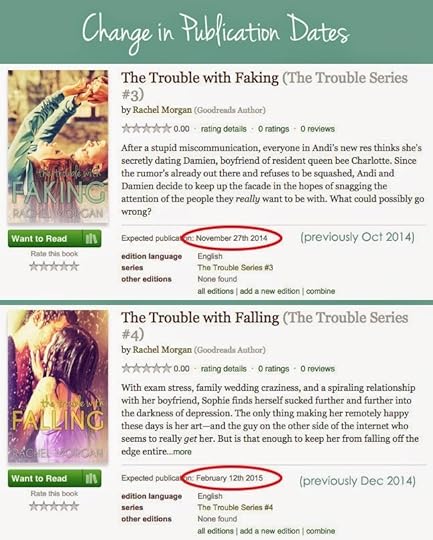The height and width of the screenshot is (540, 433).
Task: Open shelf dropdown beside Falling's Want to Read
Action: click(92, 478)
